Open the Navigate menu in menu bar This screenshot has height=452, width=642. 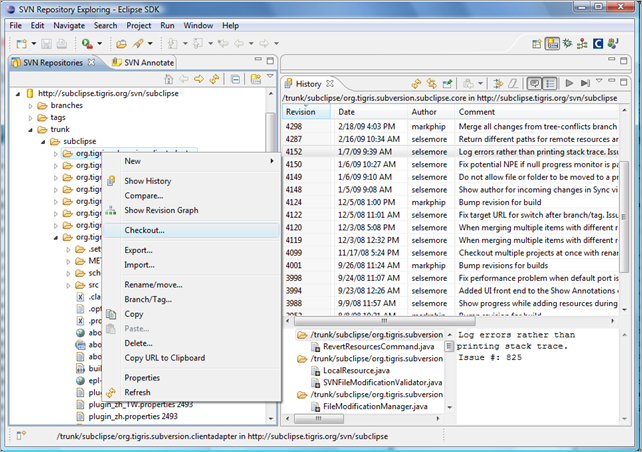click(69, 24)
